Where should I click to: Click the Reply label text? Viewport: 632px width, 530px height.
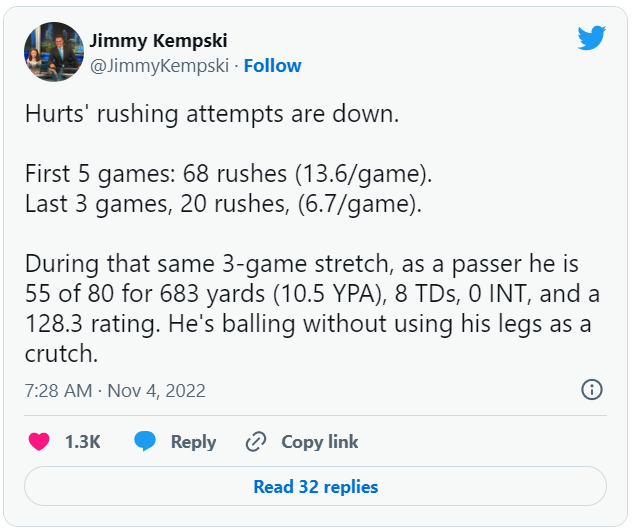(x=193, y=441)
